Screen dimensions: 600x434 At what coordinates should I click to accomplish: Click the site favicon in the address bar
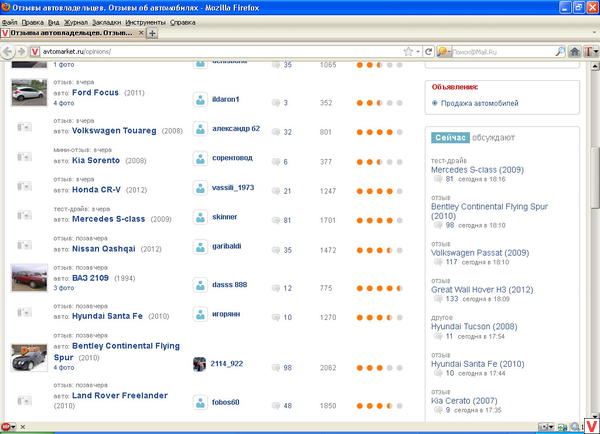coord(35,51)
